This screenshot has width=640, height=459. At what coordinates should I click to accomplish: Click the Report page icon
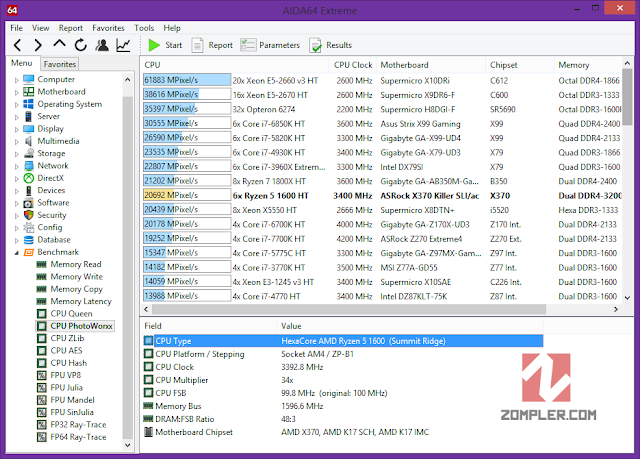coord(198,45)
